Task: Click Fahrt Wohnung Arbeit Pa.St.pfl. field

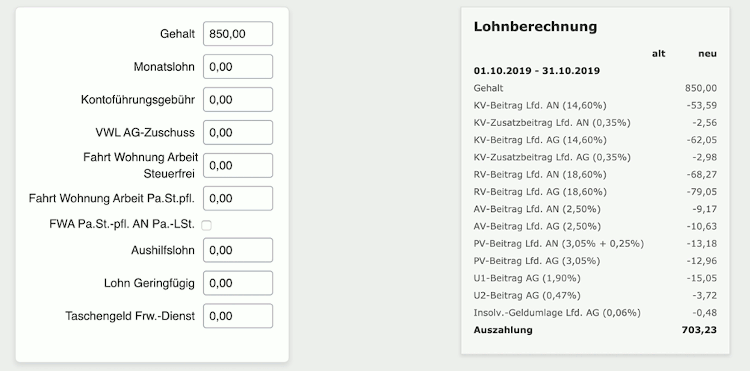Action: pos(238,198)
